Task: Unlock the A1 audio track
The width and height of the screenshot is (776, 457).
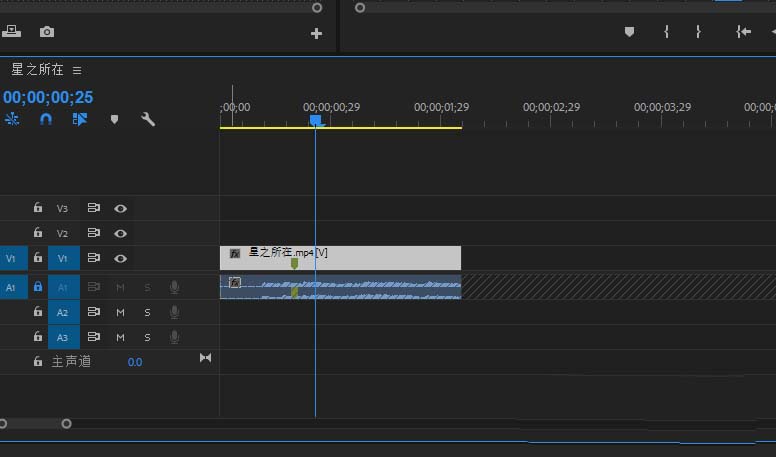Action: pyautogui.click(x=38, y=286)
